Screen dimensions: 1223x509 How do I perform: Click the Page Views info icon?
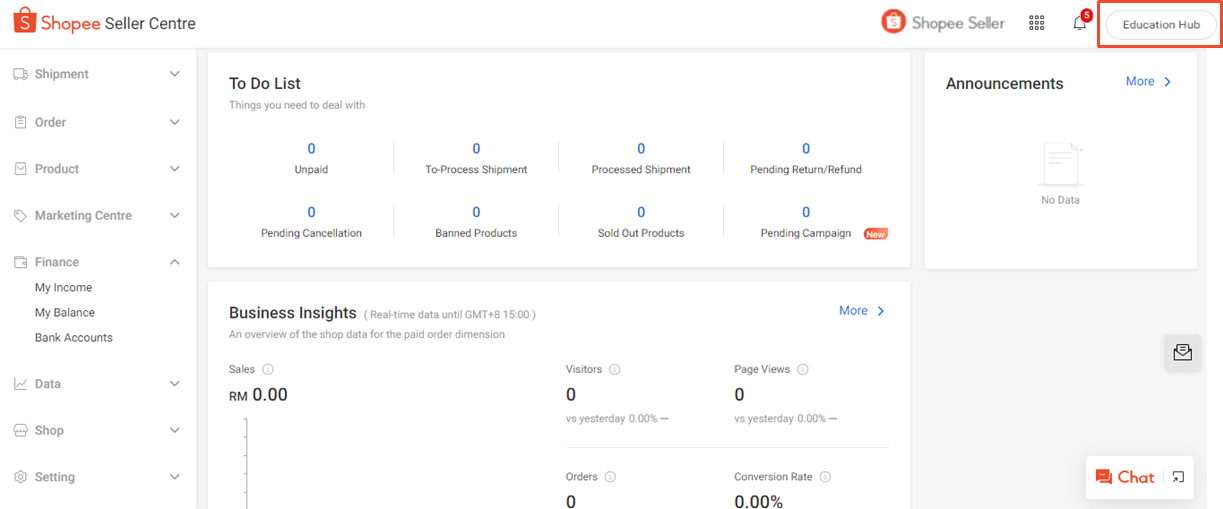[802, 369]
